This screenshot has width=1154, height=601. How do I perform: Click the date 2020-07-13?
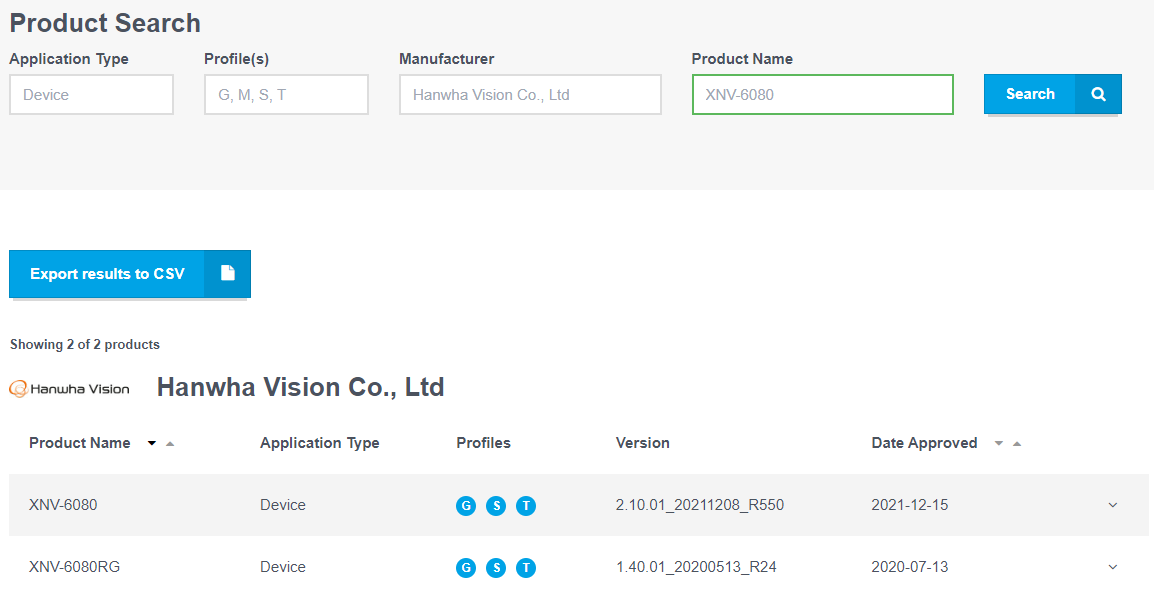[910, 566]
